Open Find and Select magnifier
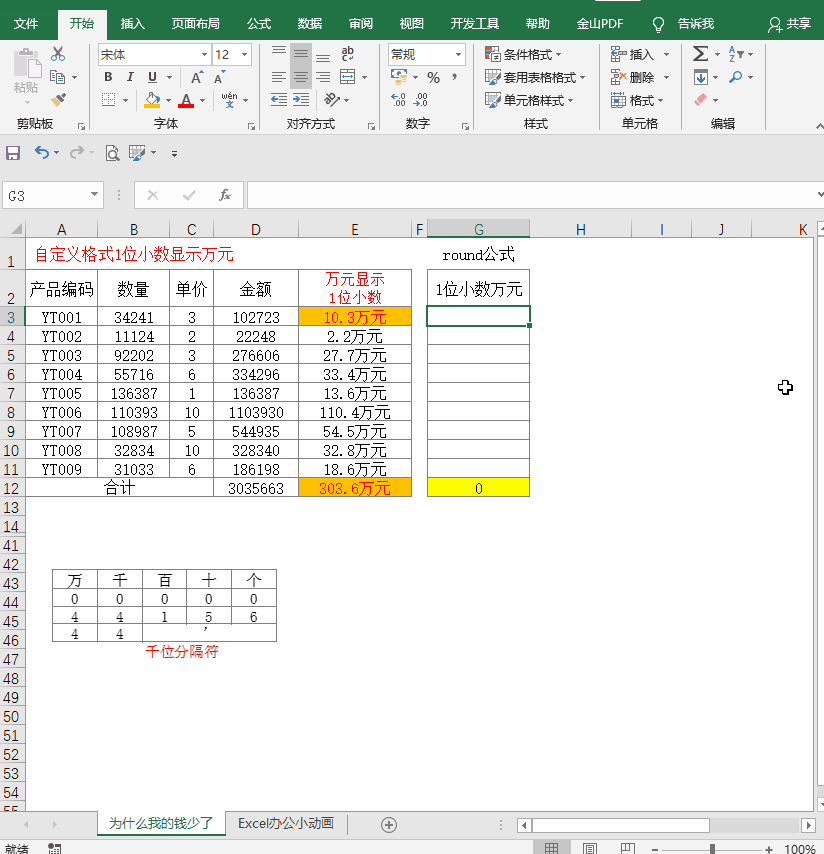The image size is (824, 854). (736, 77)
